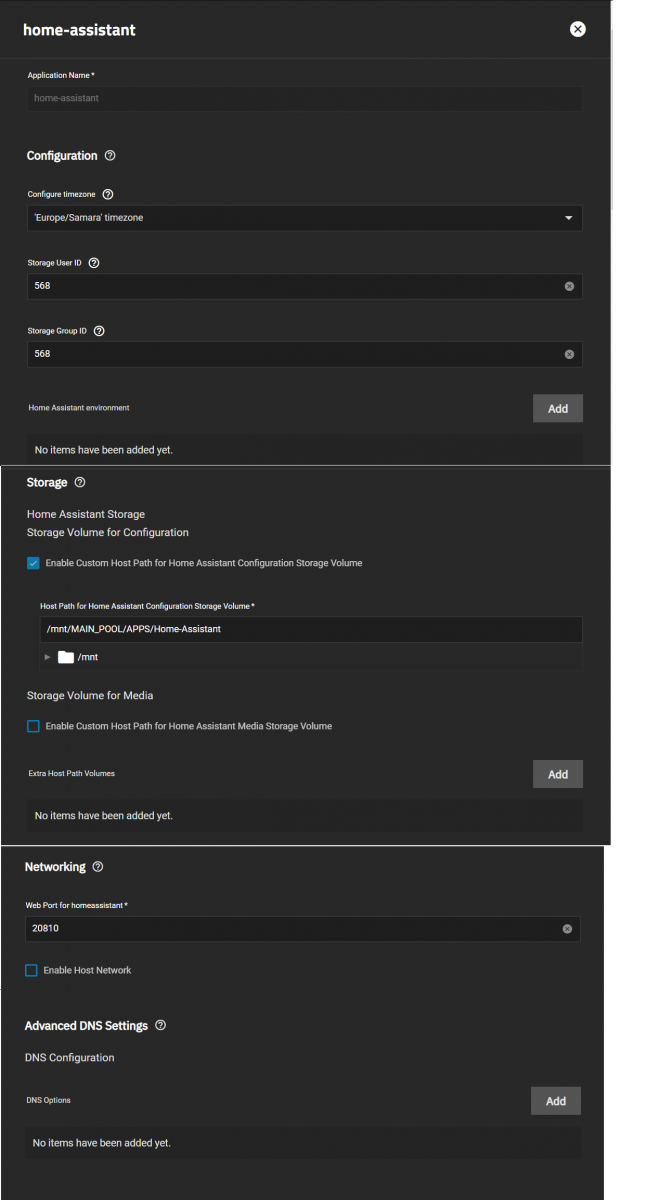Add an Extra Host Path Volume
The width and height of the screenshot is (671, 1200).
click(558, 774)
